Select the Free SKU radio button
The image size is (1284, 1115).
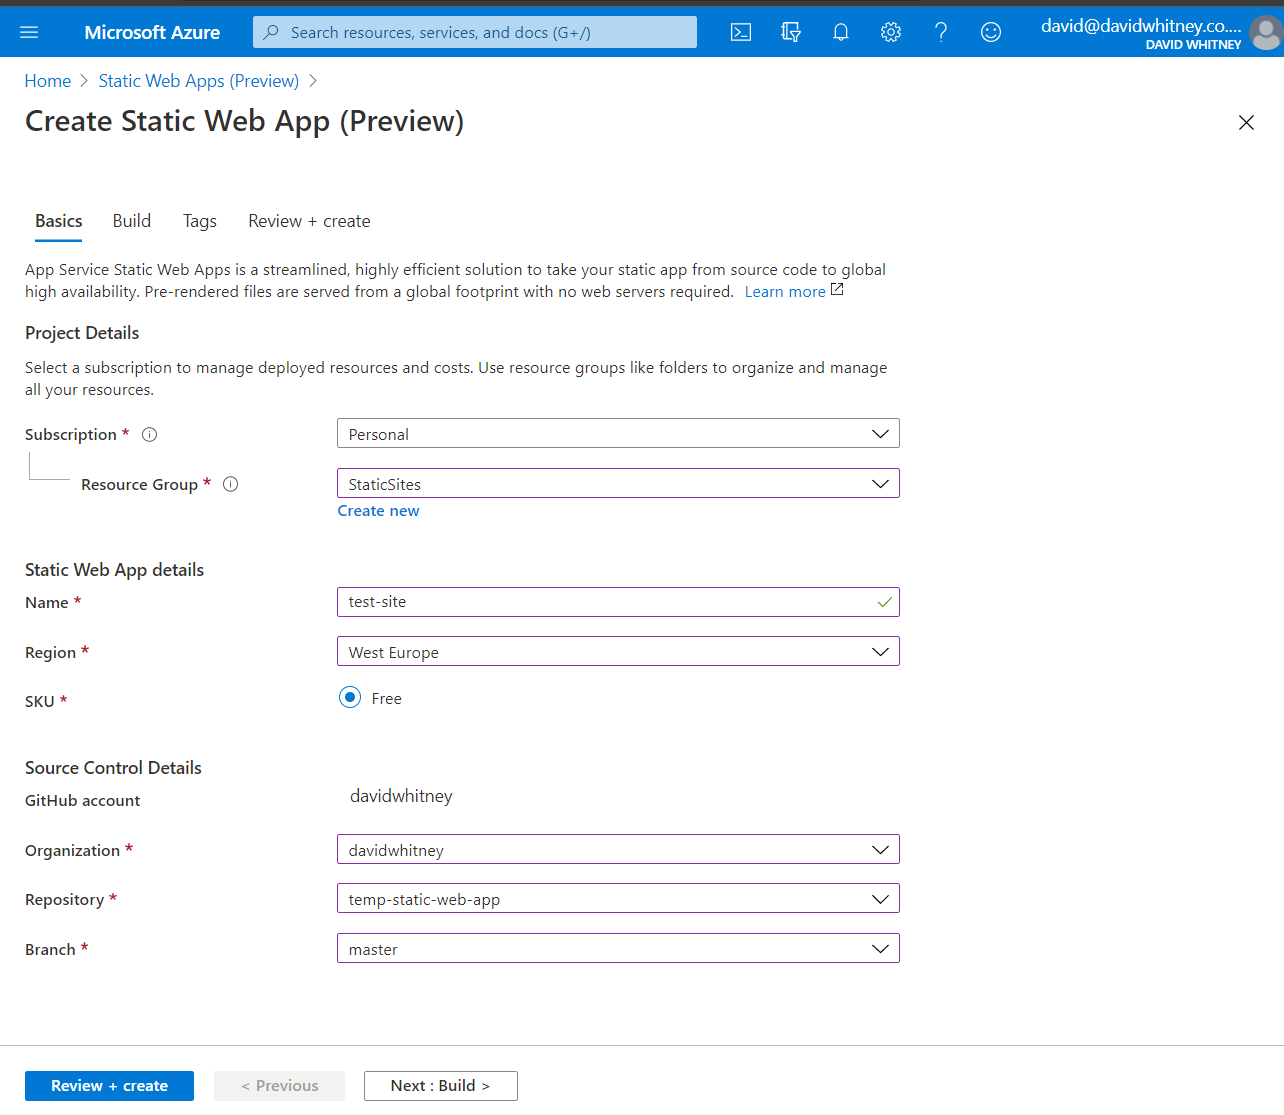pyautogui.click(x=350, y=697)
